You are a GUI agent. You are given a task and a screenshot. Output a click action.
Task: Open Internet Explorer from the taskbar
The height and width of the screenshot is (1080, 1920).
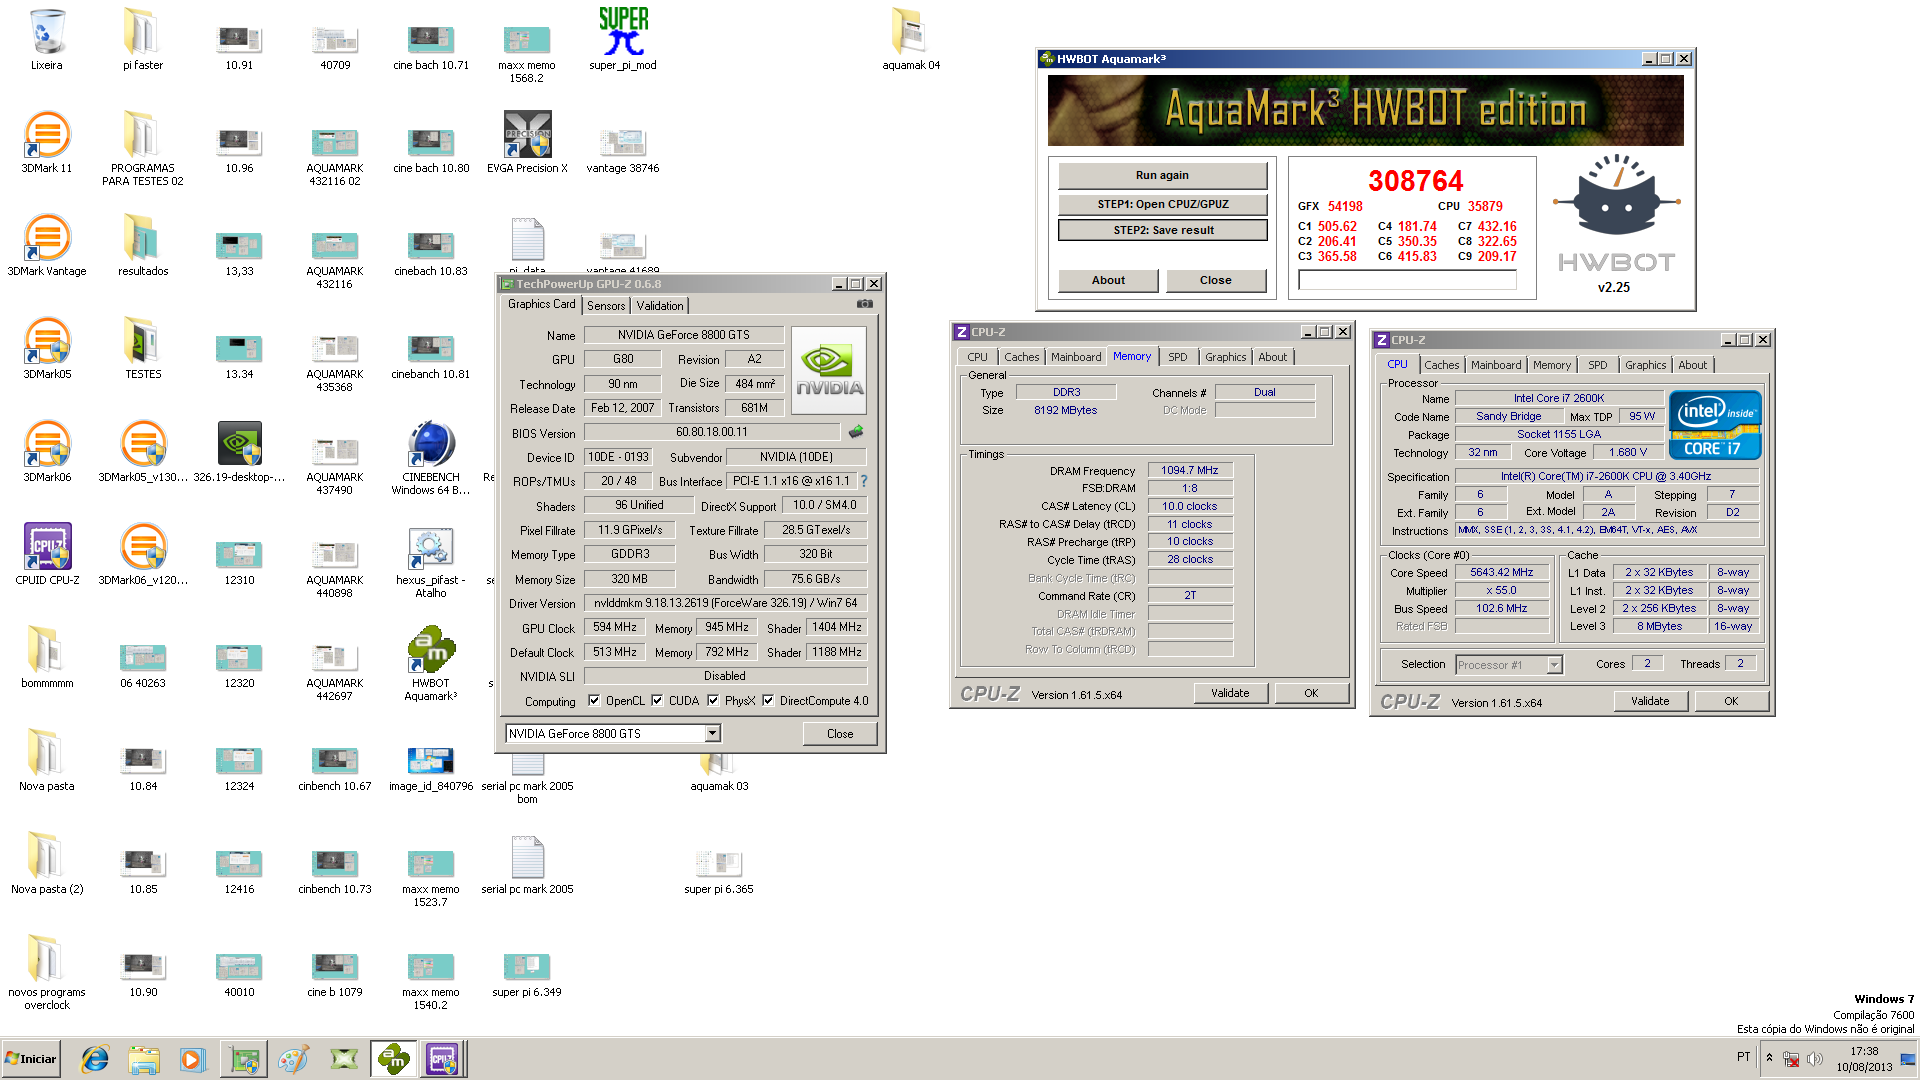click(x=95, y=1059)
